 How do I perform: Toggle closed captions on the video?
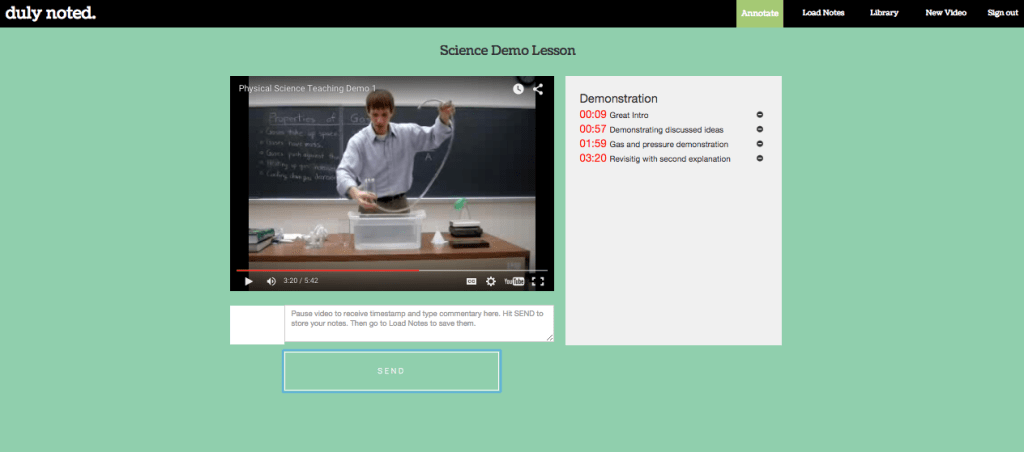click(x=471, y=281)
